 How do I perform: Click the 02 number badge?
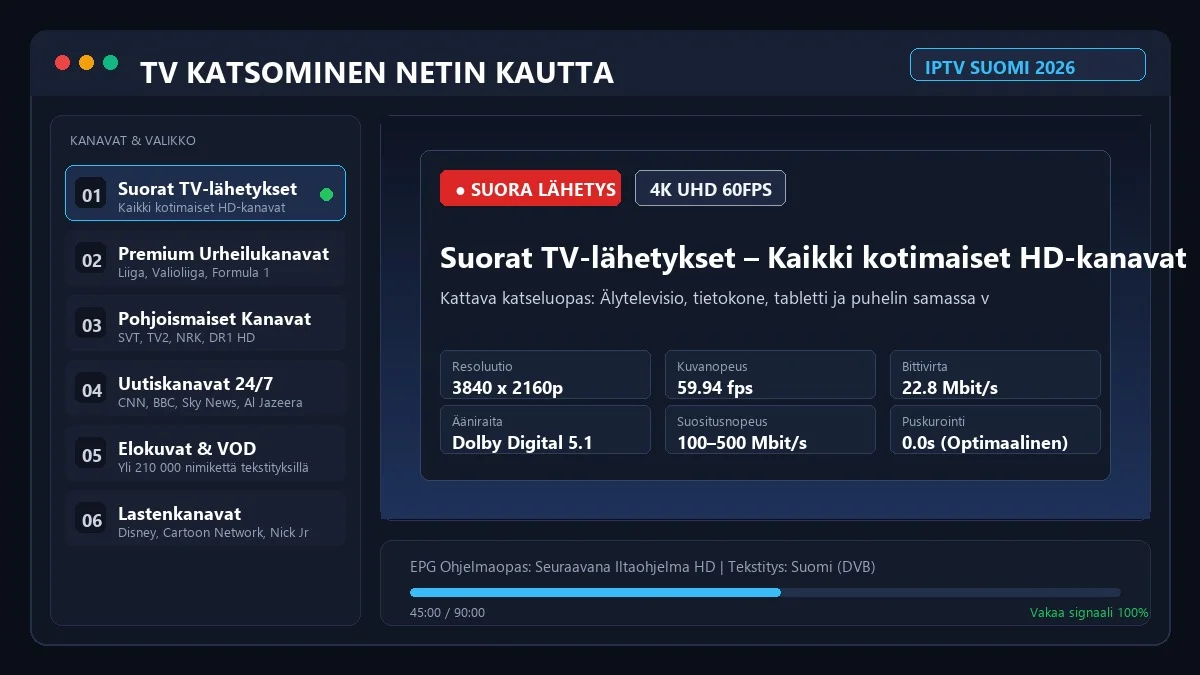92,260
